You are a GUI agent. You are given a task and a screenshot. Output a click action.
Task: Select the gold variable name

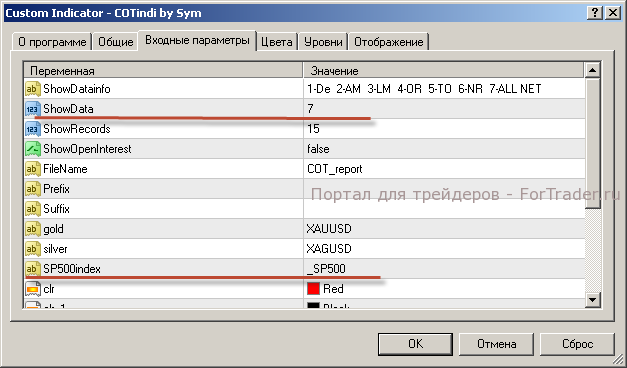click(x=53, y=229)
